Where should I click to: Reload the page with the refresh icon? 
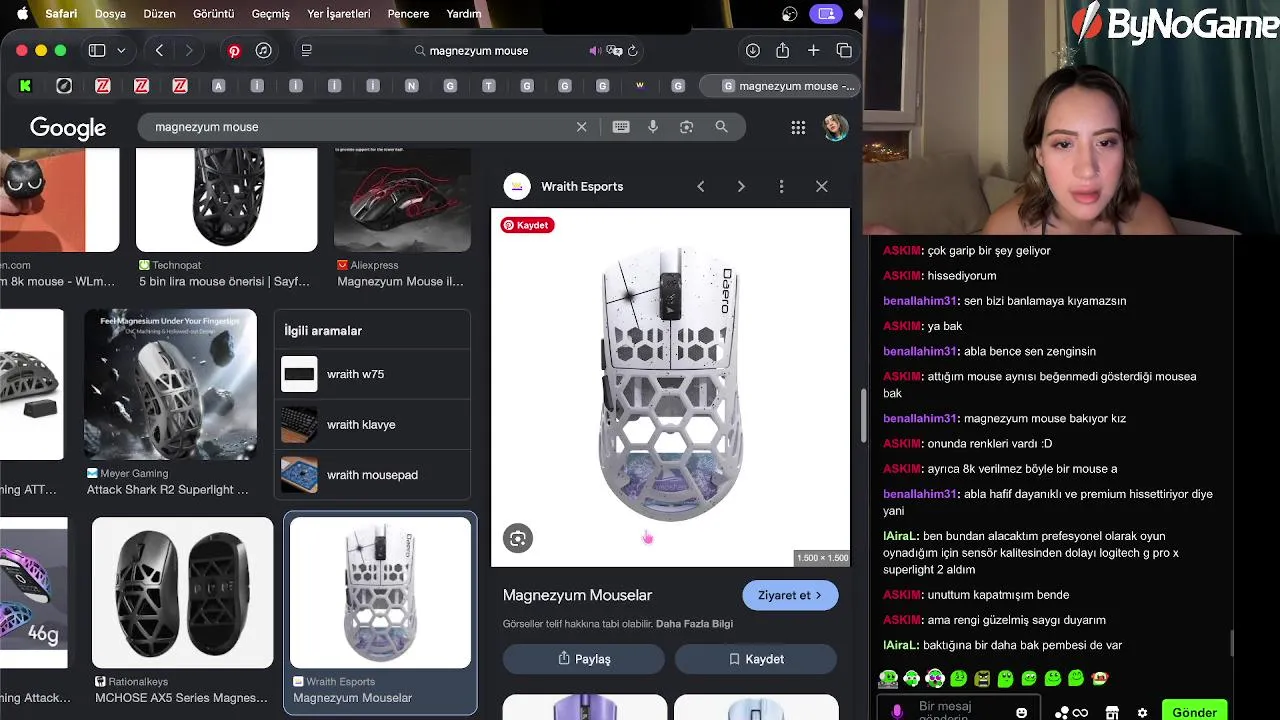(633, 51)
